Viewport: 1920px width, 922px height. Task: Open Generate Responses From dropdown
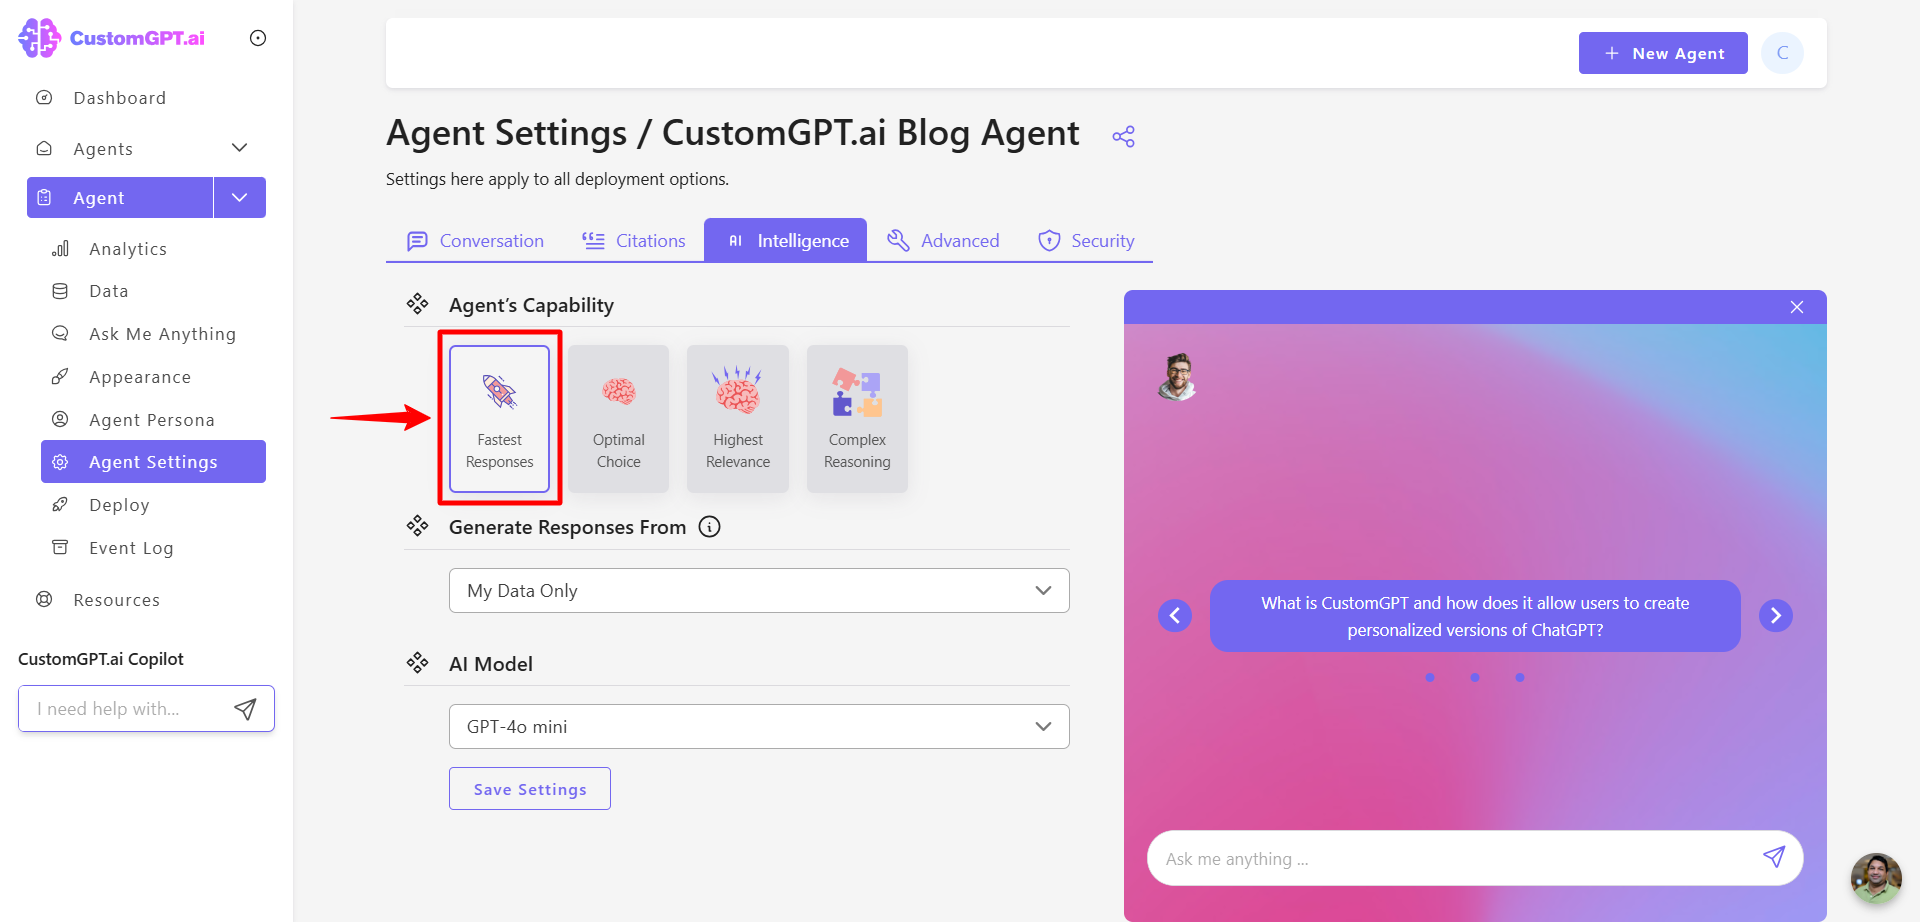759,591
